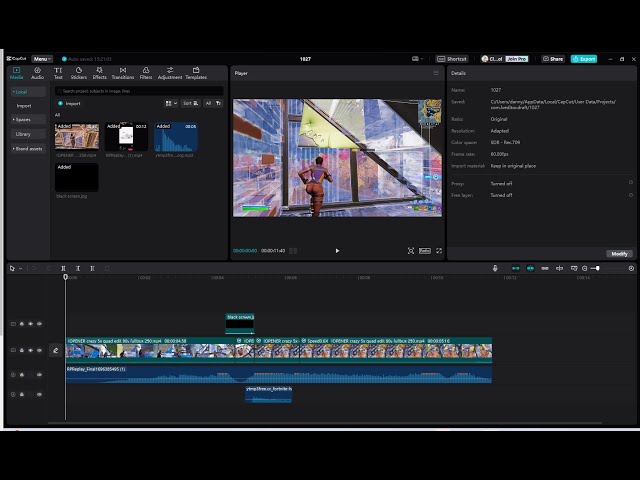This screenshot has width=640, height=480.
Task: Start voiceover recording with the microphone icon
Action: tap(495, 268)
